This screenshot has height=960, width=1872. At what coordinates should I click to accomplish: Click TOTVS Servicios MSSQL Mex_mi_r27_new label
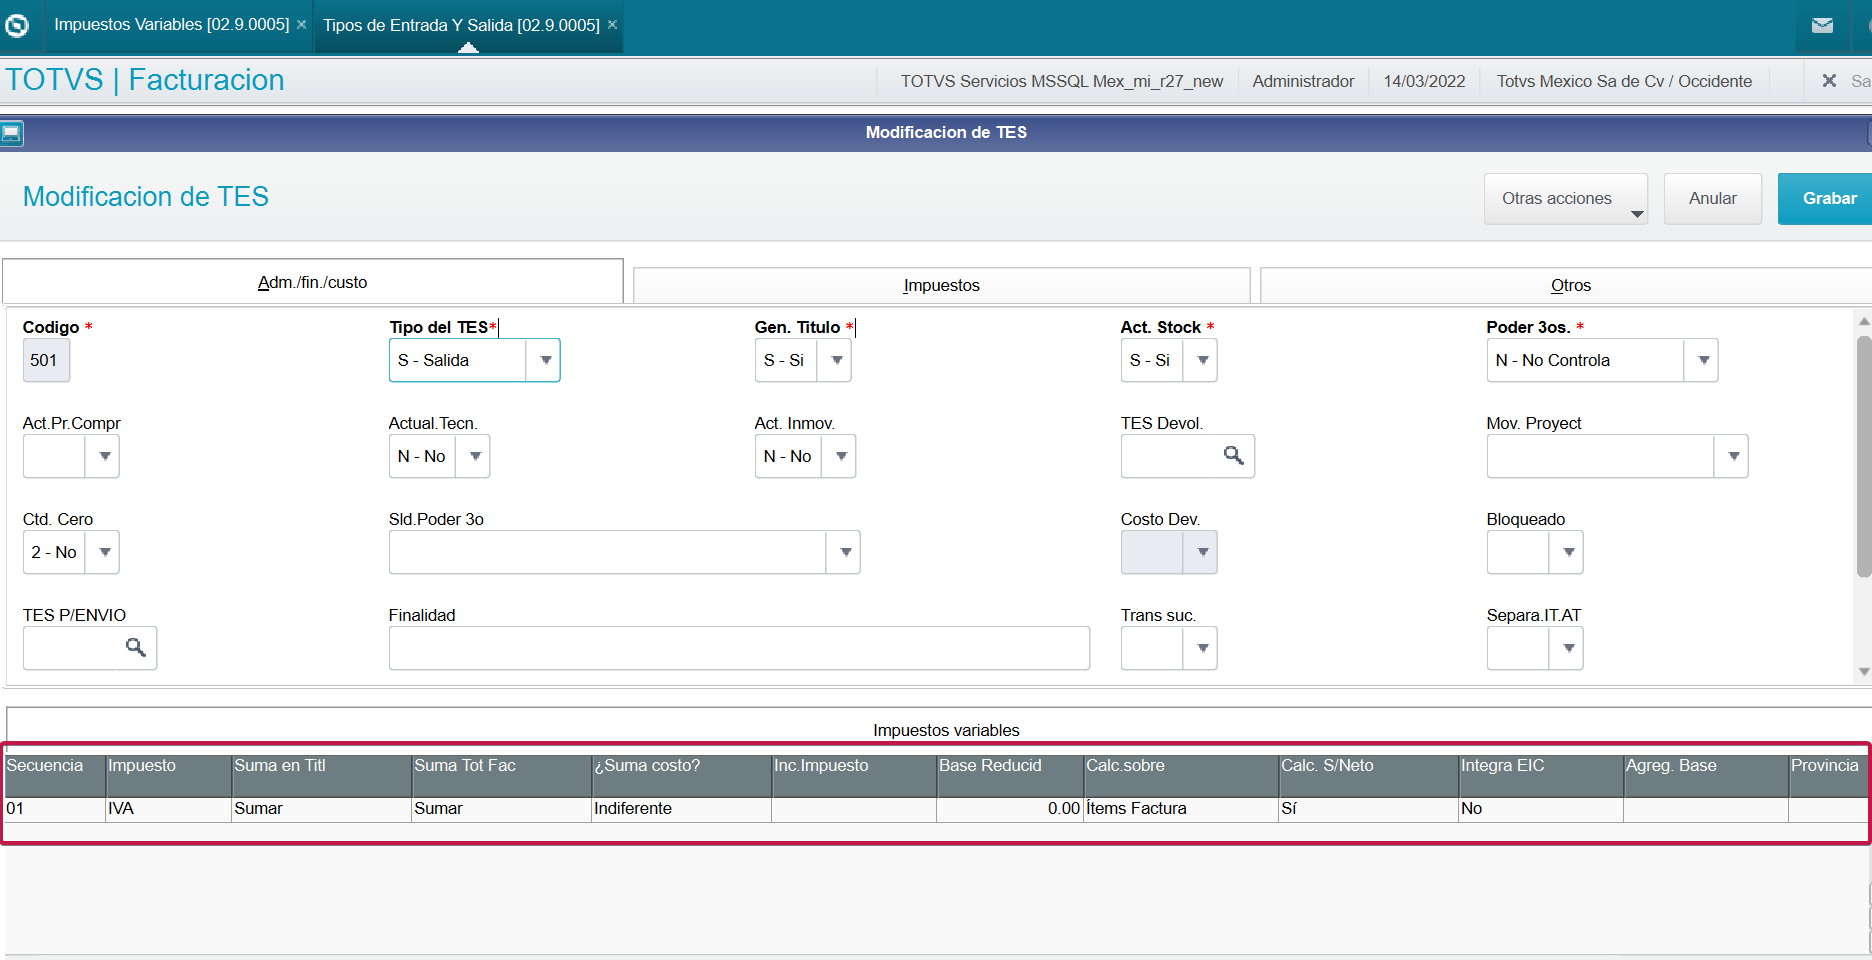pos(1061,81)
